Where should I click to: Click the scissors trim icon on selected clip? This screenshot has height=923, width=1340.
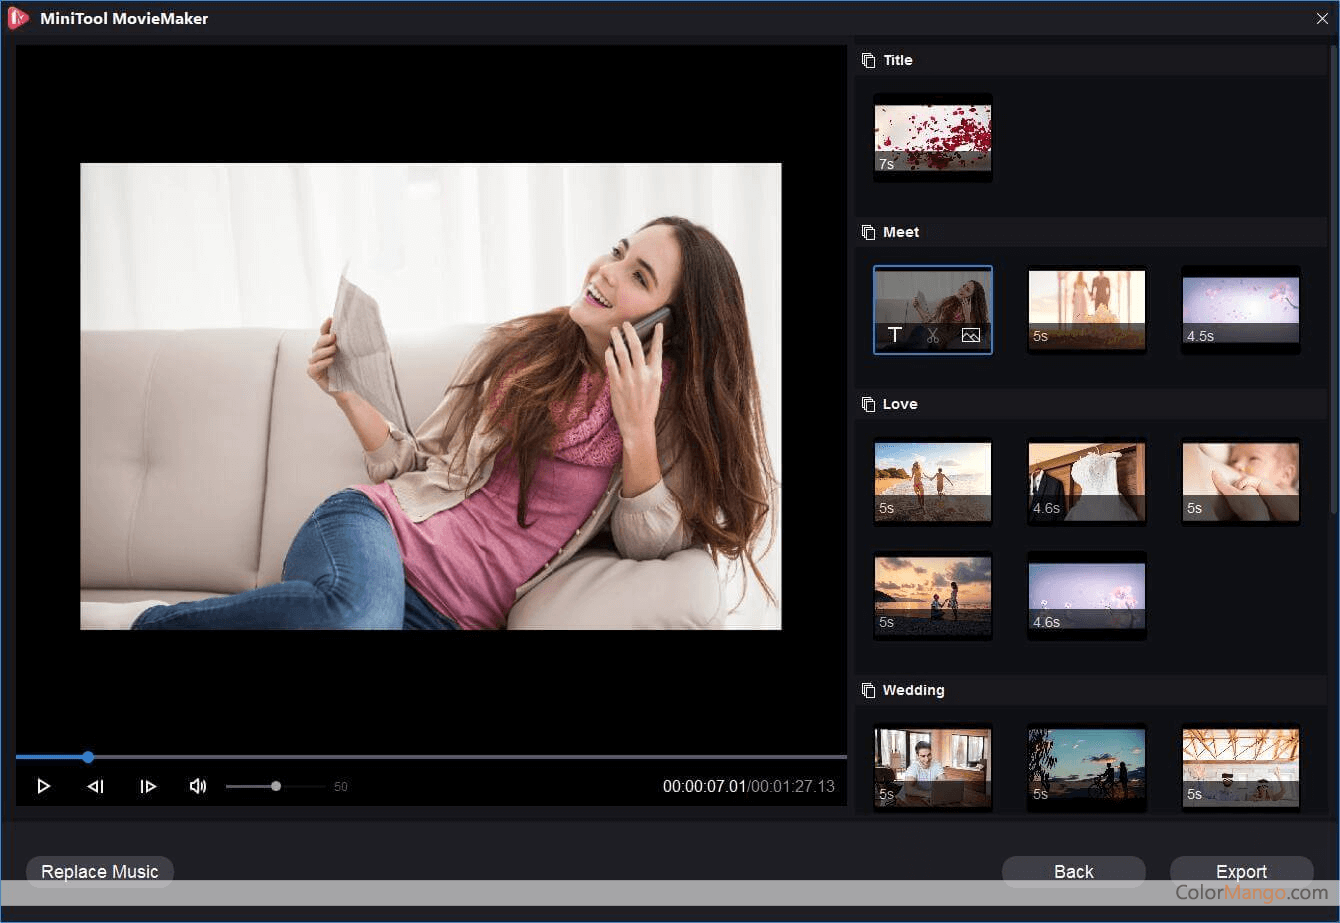point(933,335)
